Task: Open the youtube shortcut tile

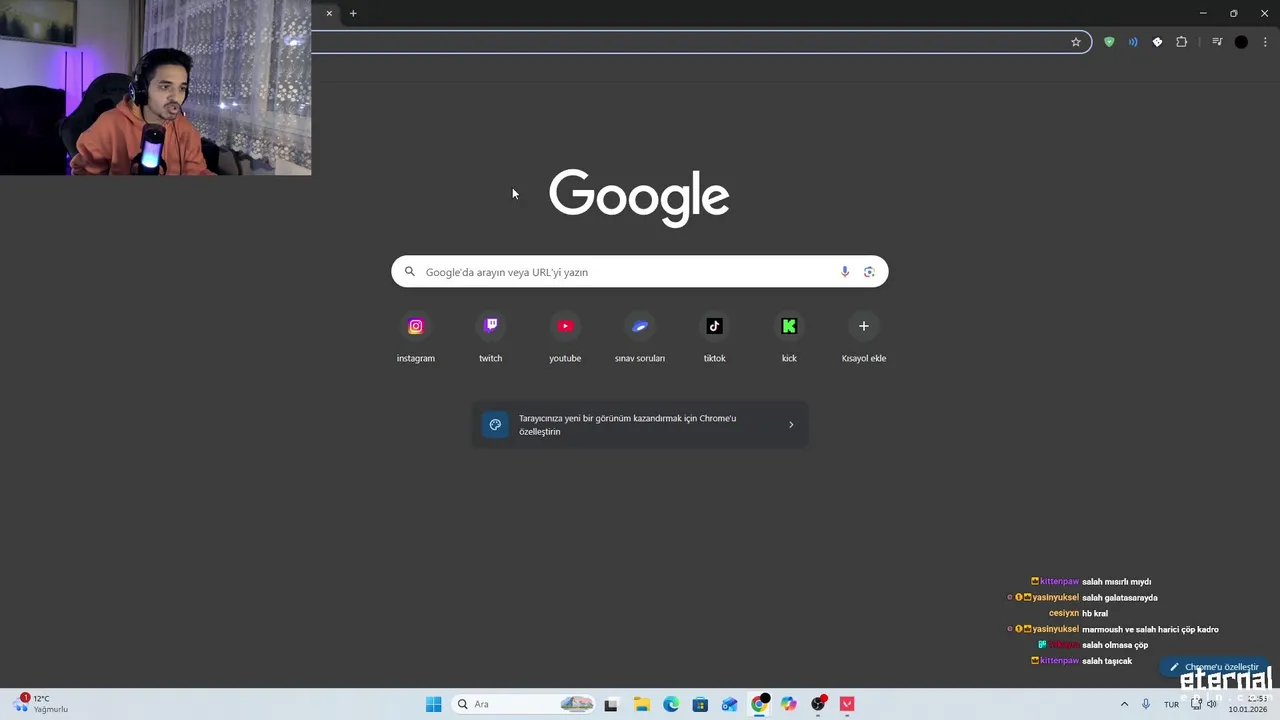Action: [x=565, y=337]
